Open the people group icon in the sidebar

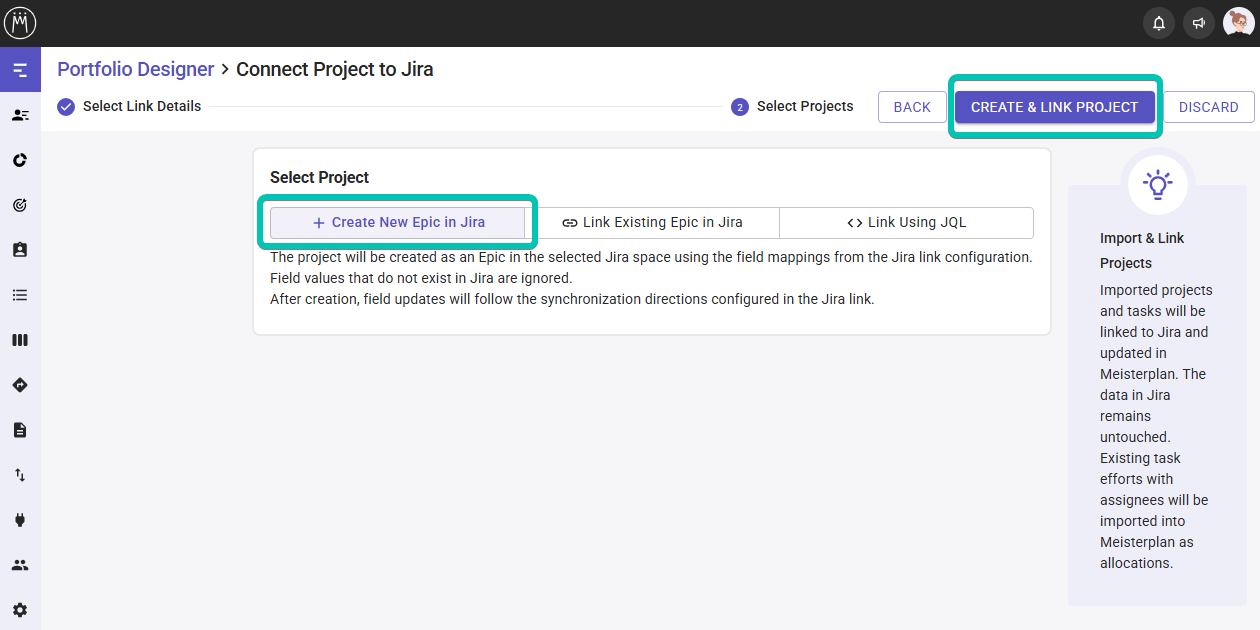[x=20, y=565]
